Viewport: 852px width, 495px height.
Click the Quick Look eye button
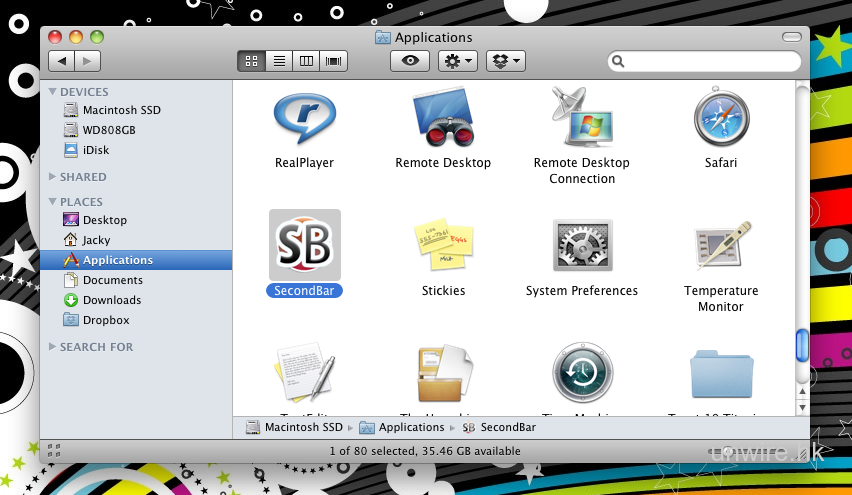click(409, 61)
